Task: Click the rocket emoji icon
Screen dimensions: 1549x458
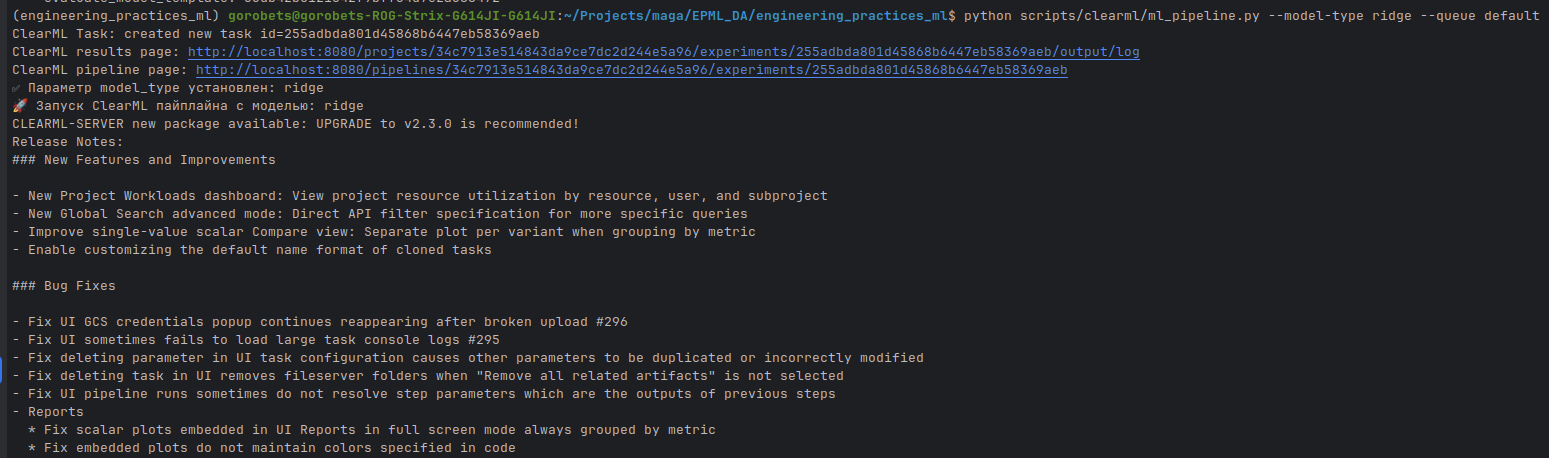Action: pos(19,106)
